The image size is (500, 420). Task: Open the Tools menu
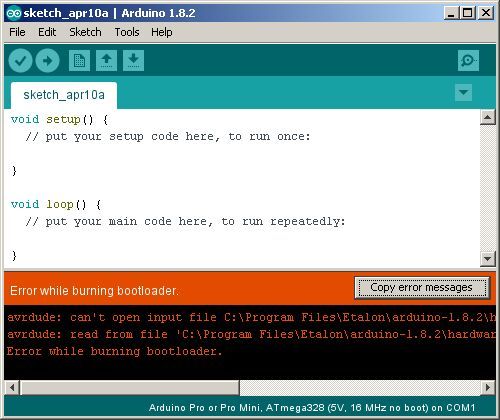127,32
